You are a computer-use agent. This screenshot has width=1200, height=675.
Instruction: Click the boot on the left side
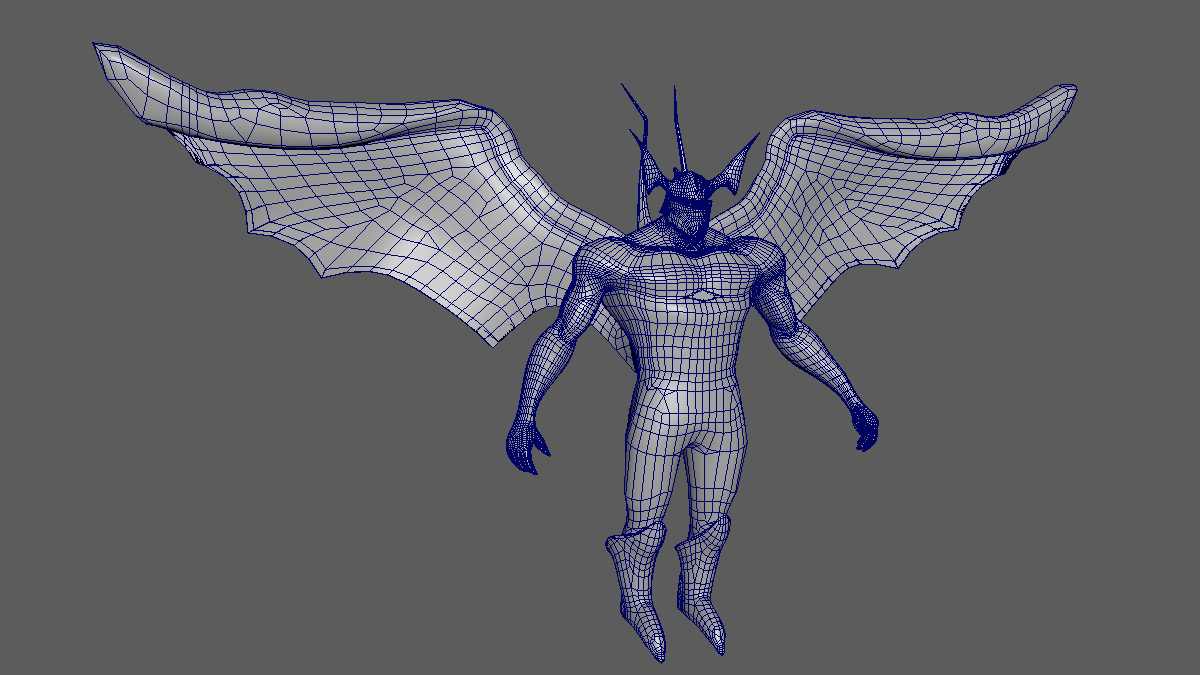pos(636,588)
